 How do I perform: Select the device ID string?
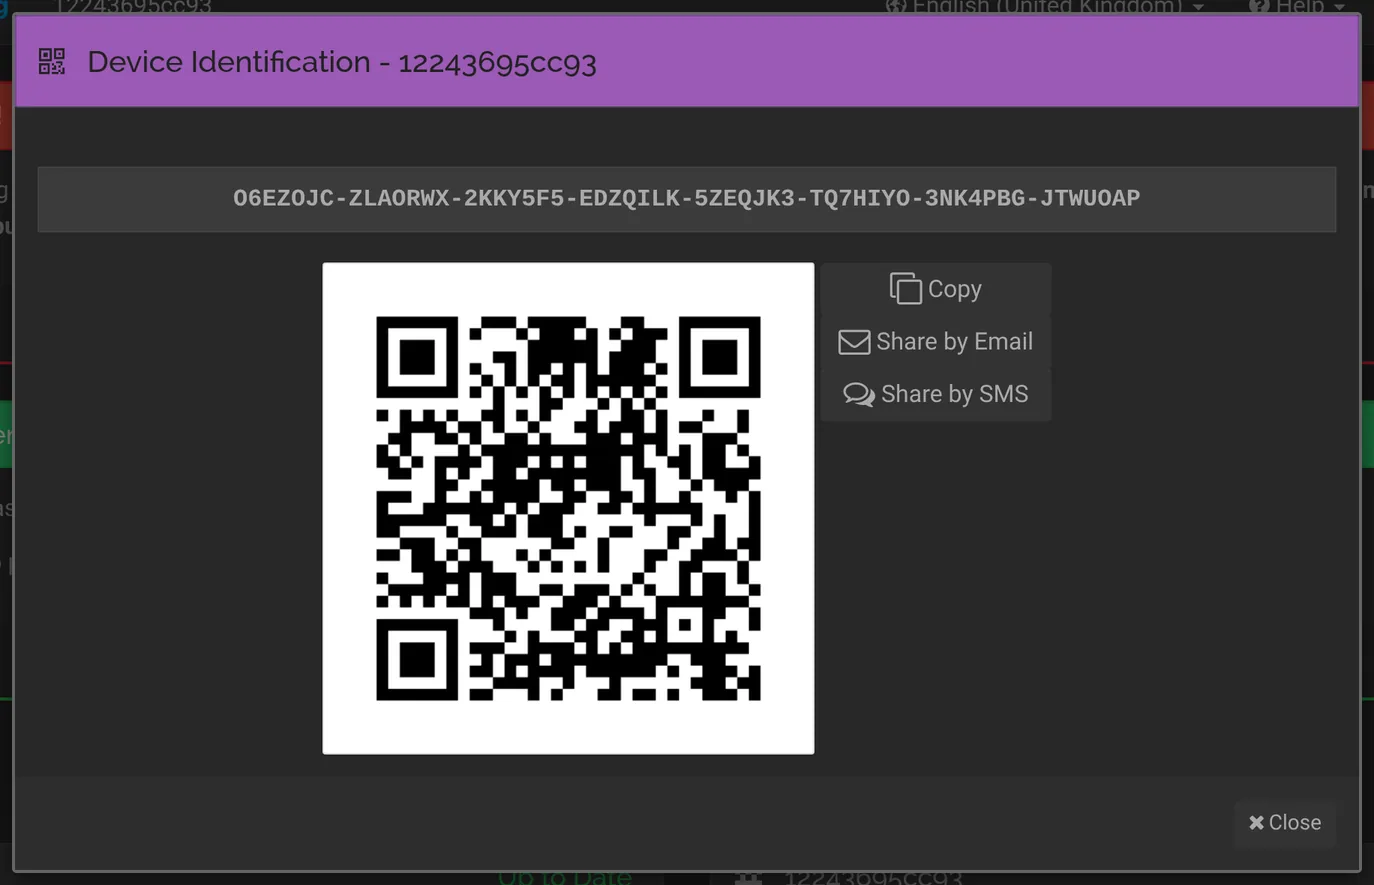pos(687,198)
